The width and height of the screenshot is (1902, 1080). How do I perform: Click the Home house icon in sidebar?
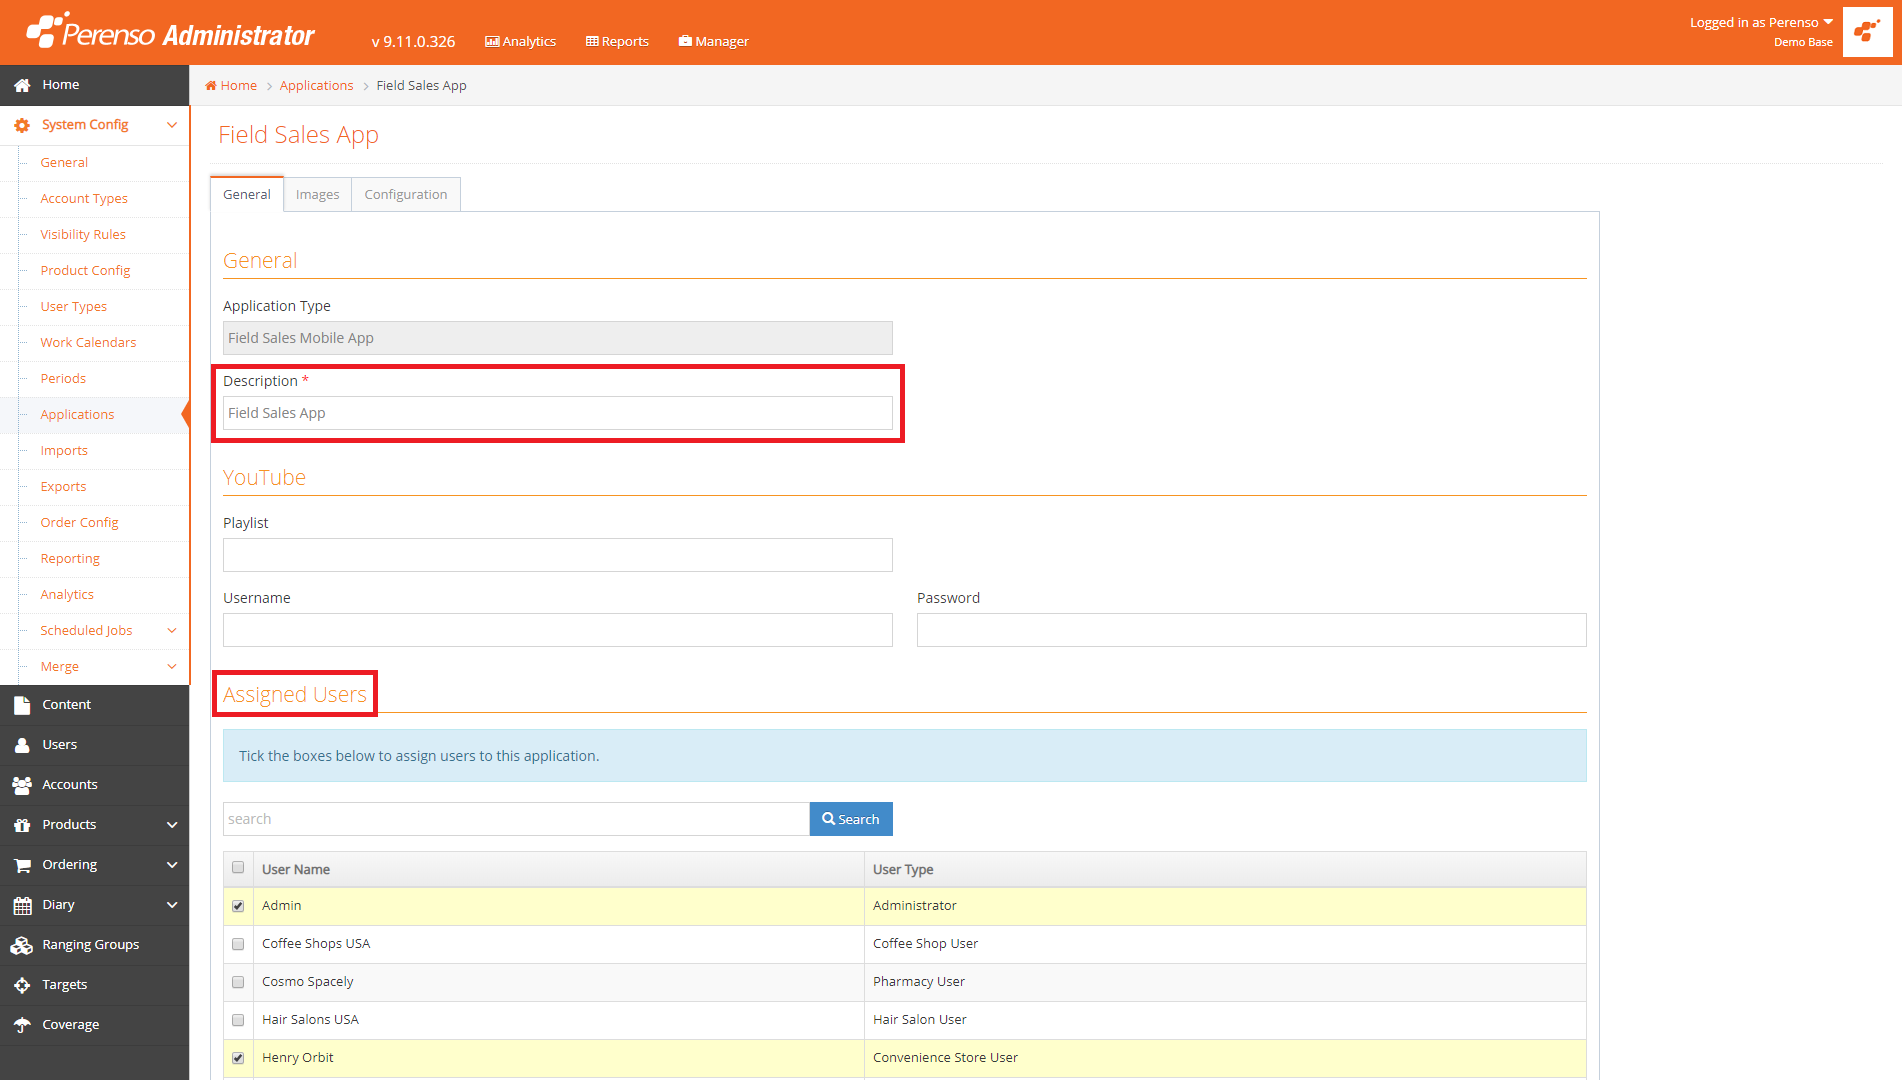click(22, 85)
